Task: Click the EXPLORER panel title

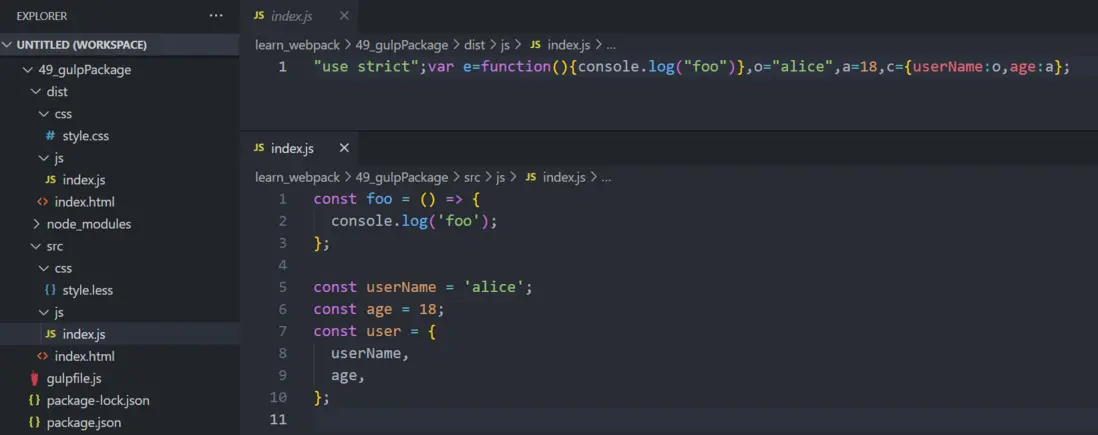Action: tap(42, 15)
